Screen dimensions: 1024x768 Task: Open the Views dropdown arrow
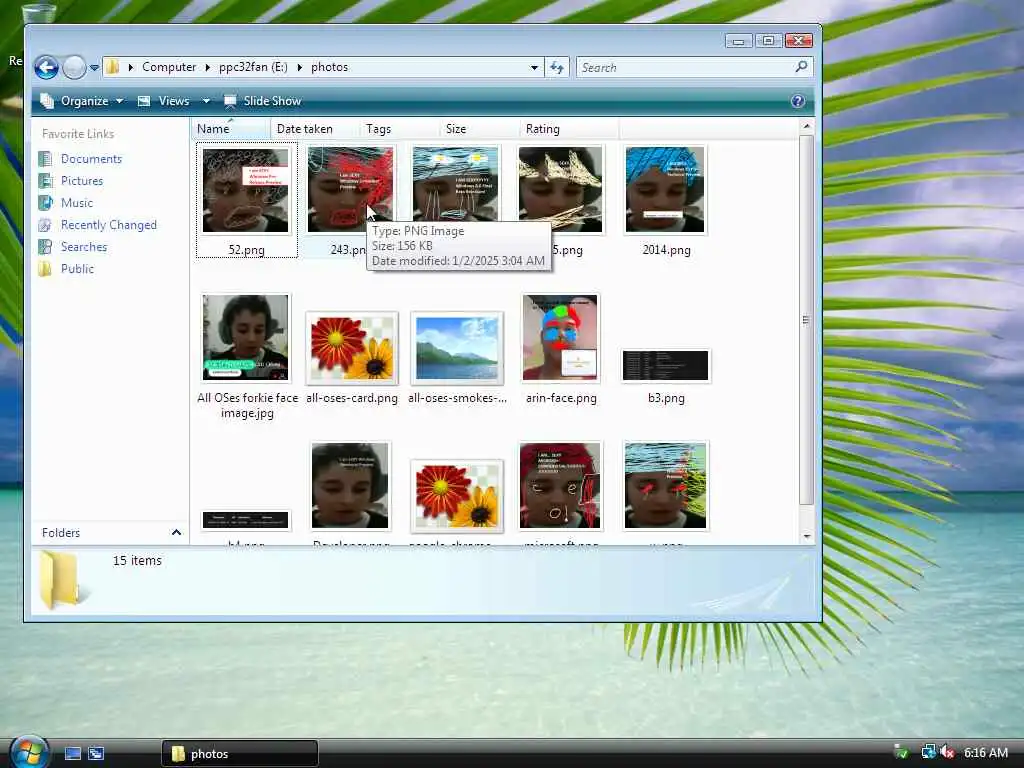pyautogui.click(x=206, y=101)
